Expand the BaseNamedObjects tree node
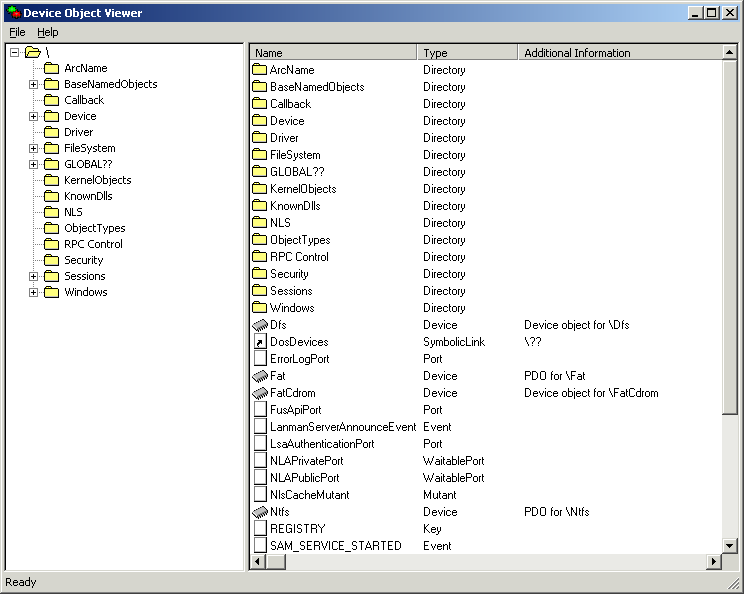Screen dimensions: 744x594 pyautogui.click(x=33, y=84)
